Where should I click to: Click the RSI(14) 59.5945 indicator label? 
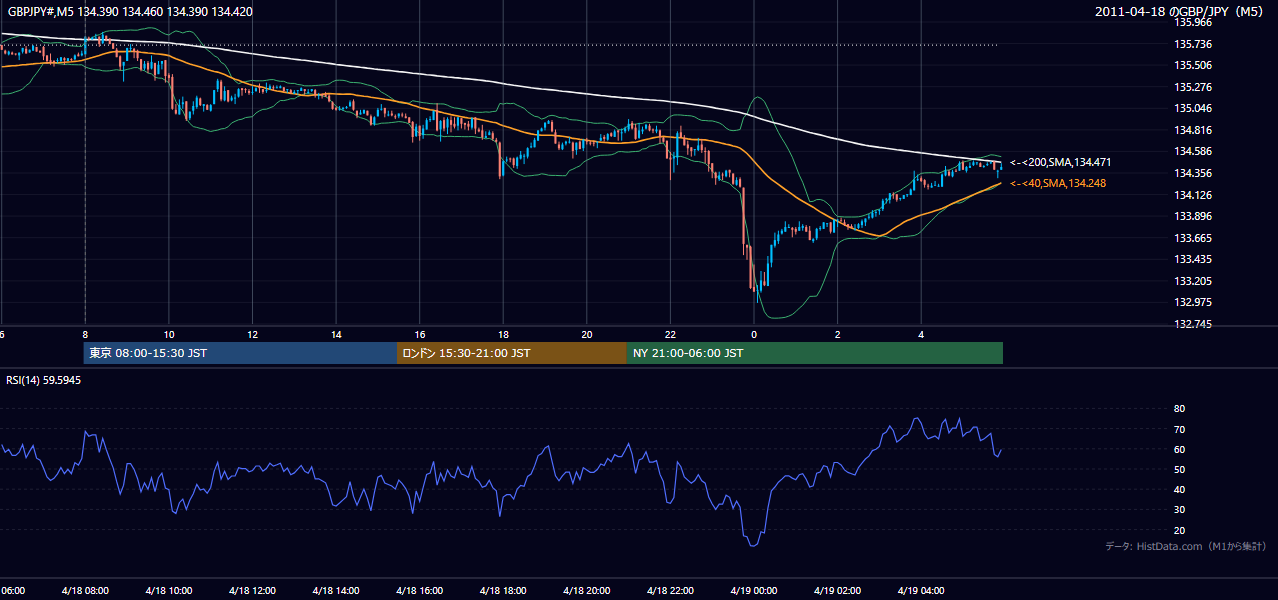(44, 380)
